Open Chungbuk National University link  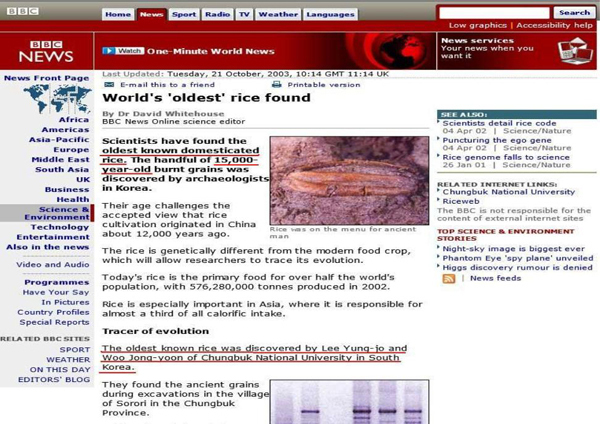click(x=509, y=192)
